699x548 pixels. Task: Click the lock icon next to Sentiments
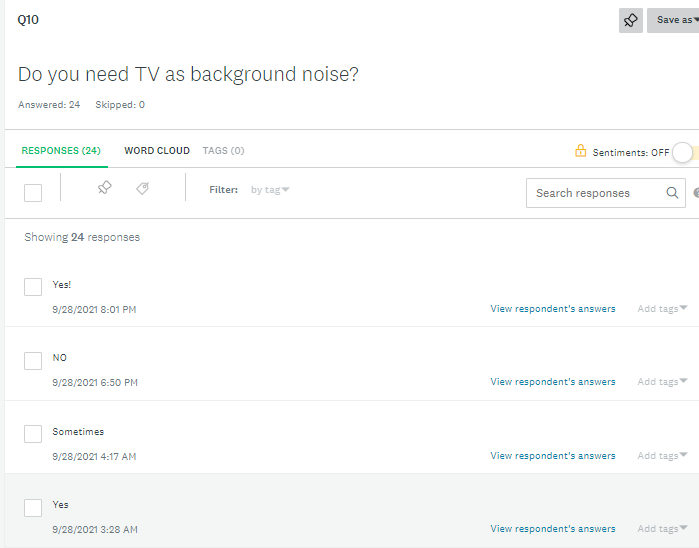point(580,151)
